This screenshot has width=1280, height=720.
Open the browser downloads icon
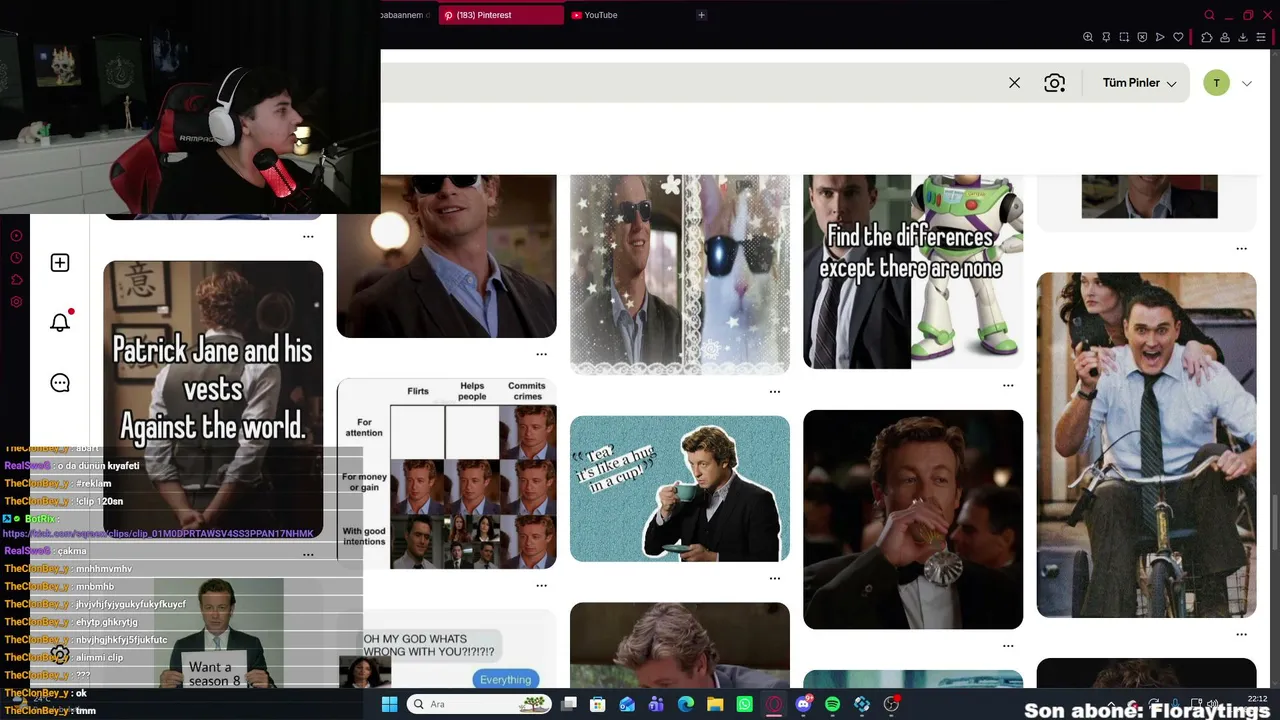coord(1243,37)
